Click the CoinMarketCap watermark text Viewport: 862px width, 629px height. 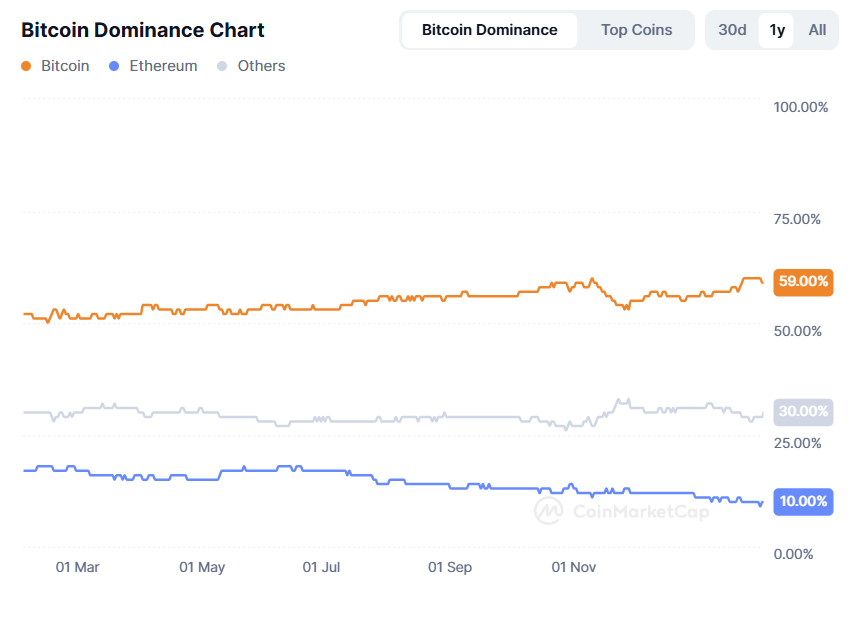pos(640,512)
